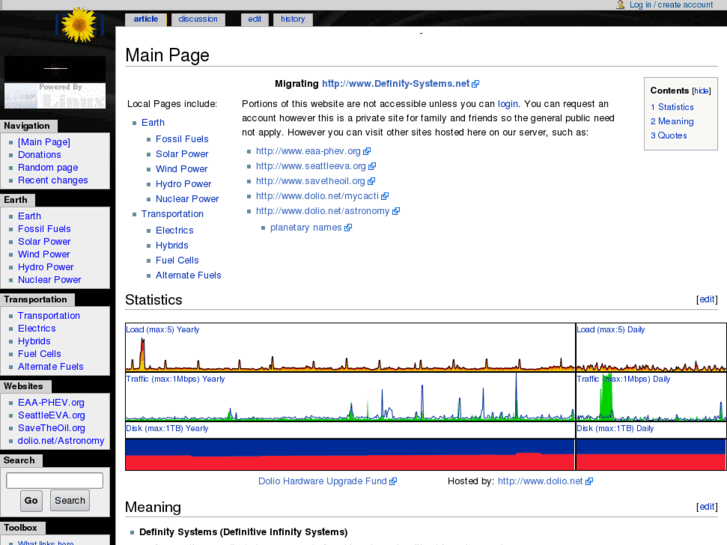The image size is (727, 545).
Task: Click the sunflower site logo
Action: click(x=76, y=24)
